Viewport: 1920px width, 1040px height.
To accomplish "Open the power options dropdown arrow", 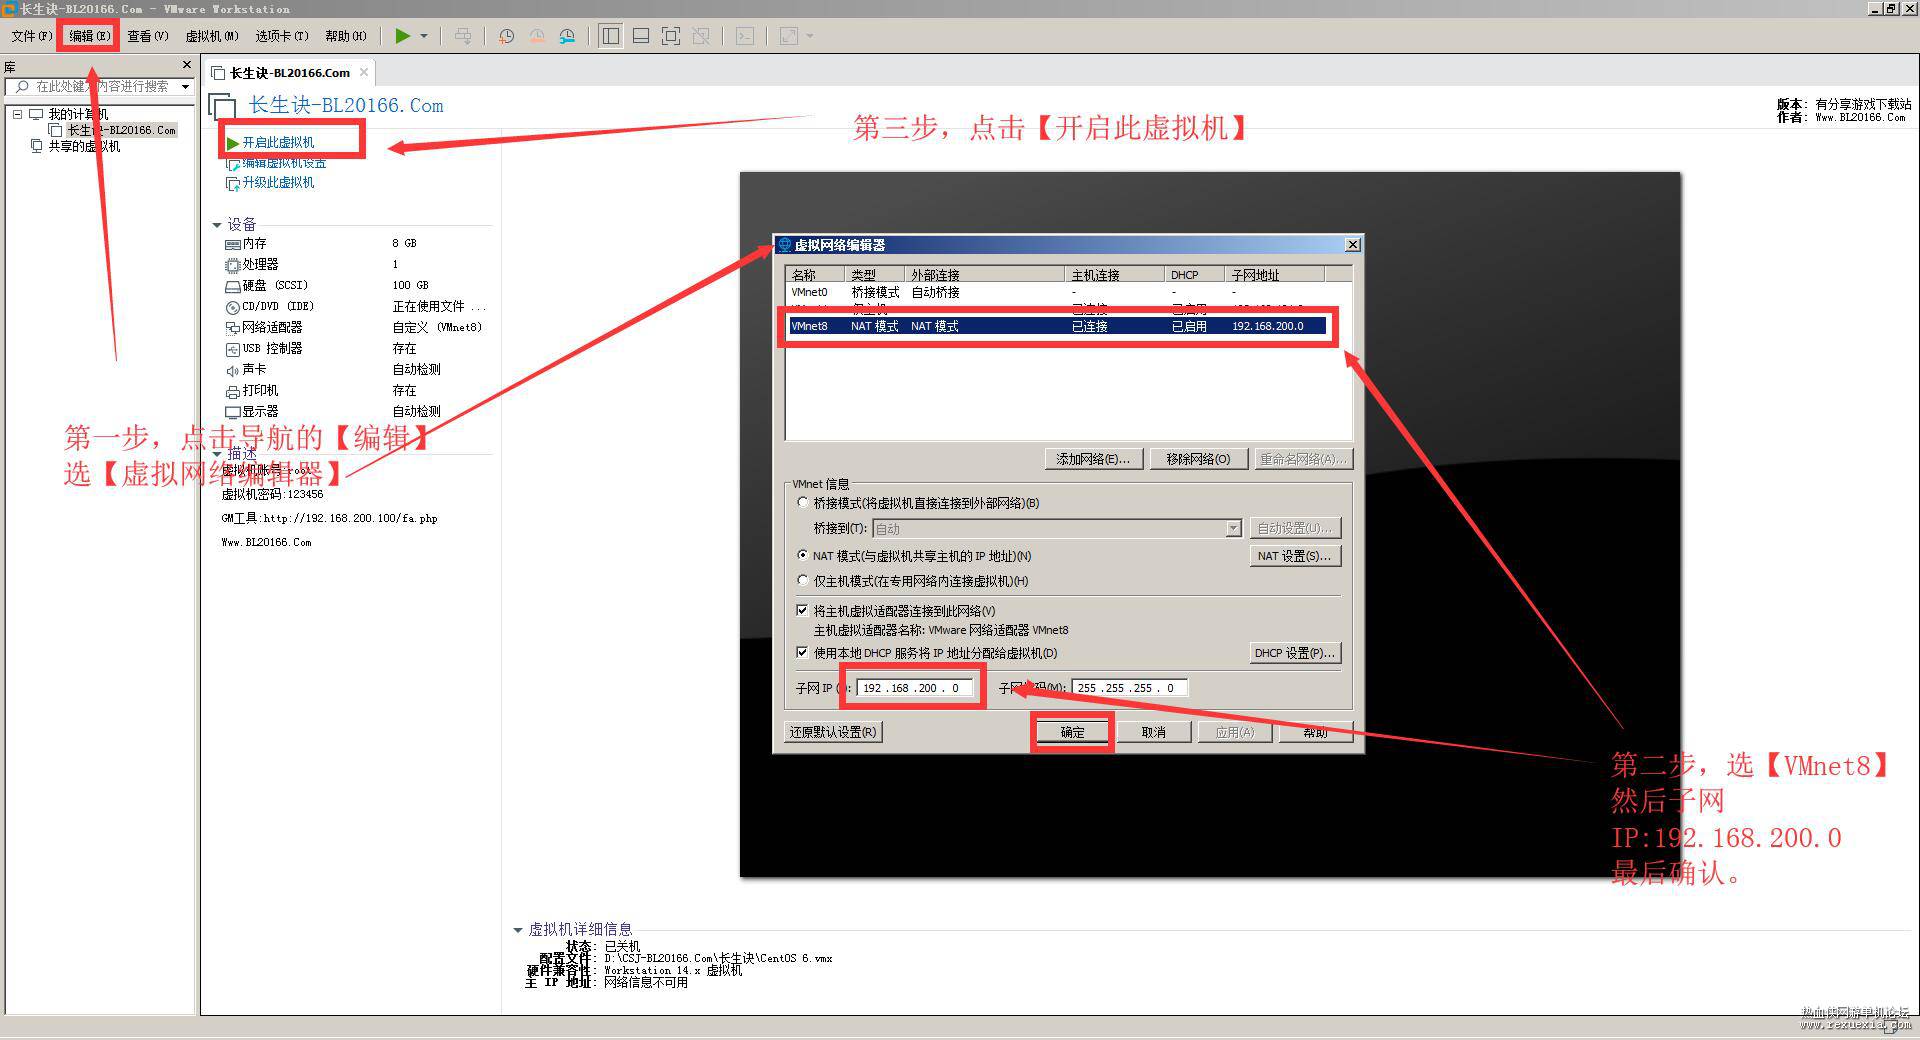I will [x=424, y=36].
